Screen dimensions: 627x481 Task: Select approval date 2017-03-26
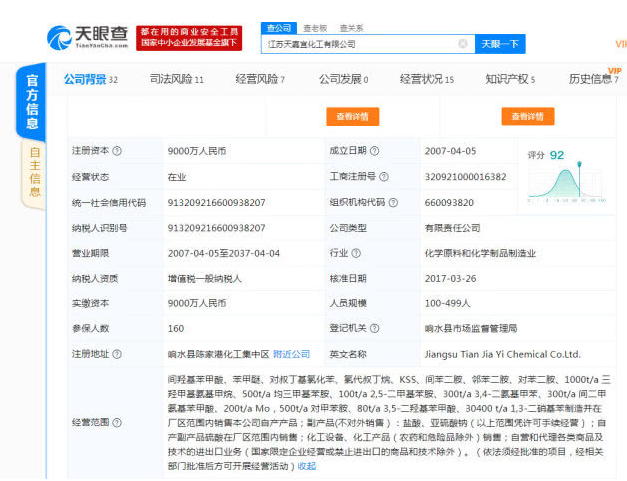pyautogui.click(x=450, y=279)
